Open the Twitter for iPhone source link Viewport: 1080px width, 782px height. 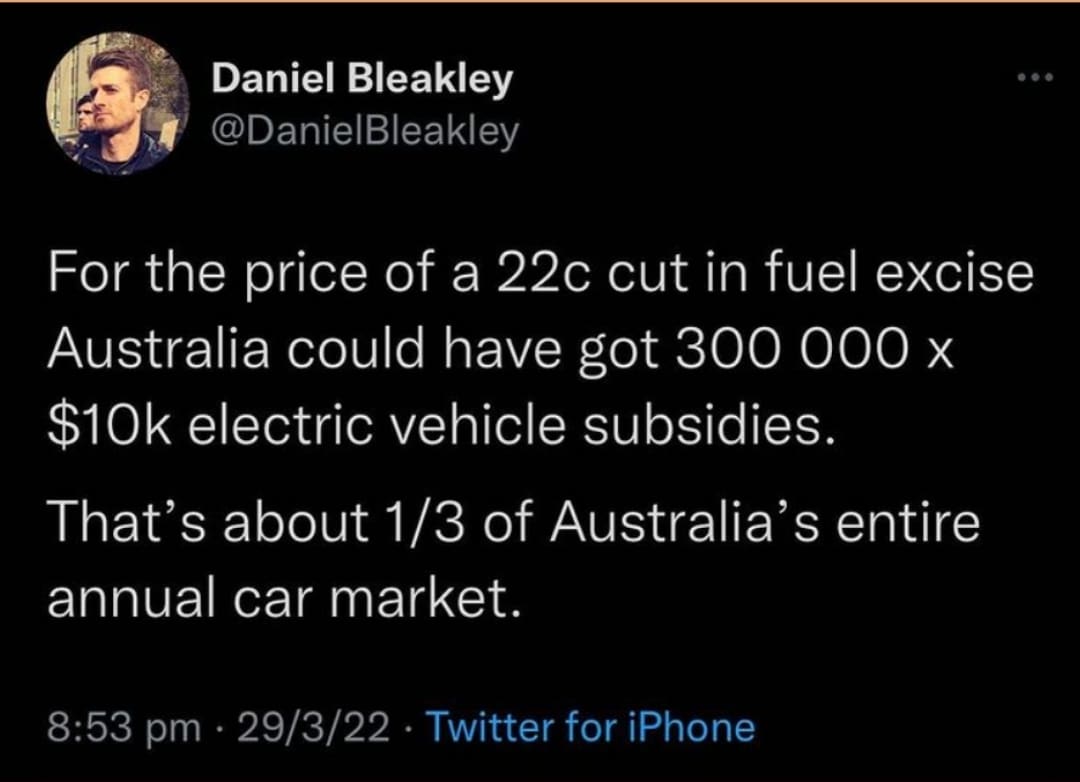[591, 727]
